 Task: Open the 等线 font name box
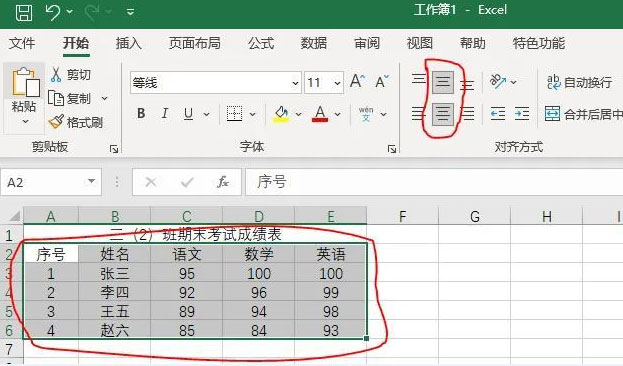click(215, 83)
